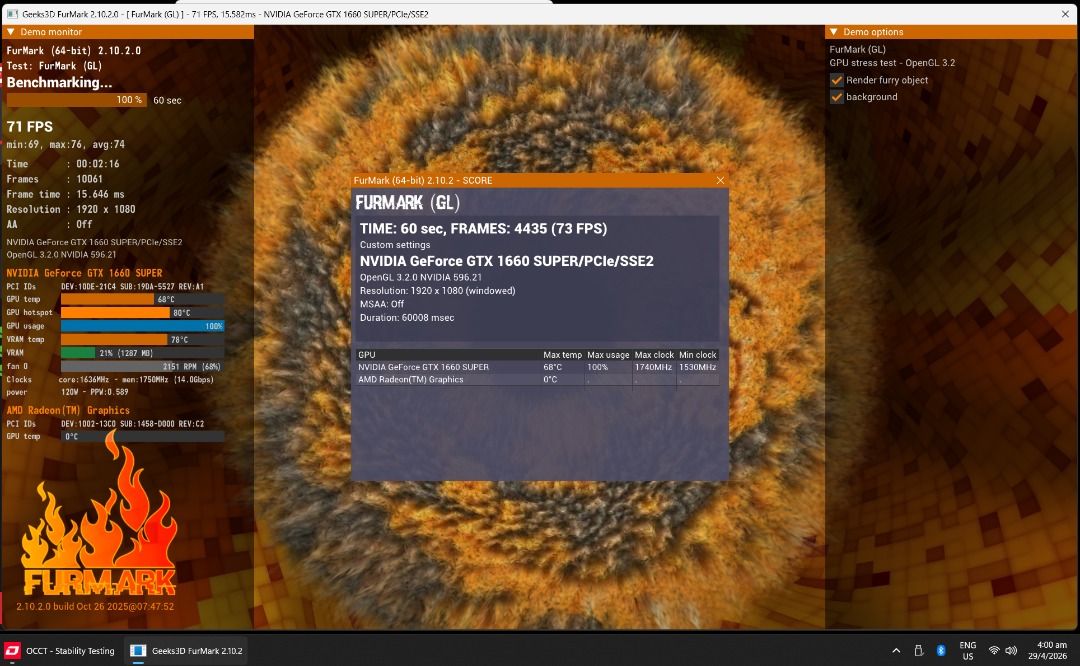This screenshot has width=1080, height=666.
Task: Click the Max clock column header
Action: point(654,355)
